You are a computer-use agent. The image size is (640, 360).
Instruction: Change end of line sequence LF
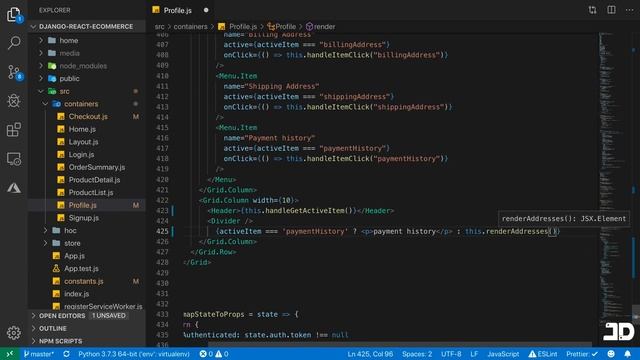[474, 354]
